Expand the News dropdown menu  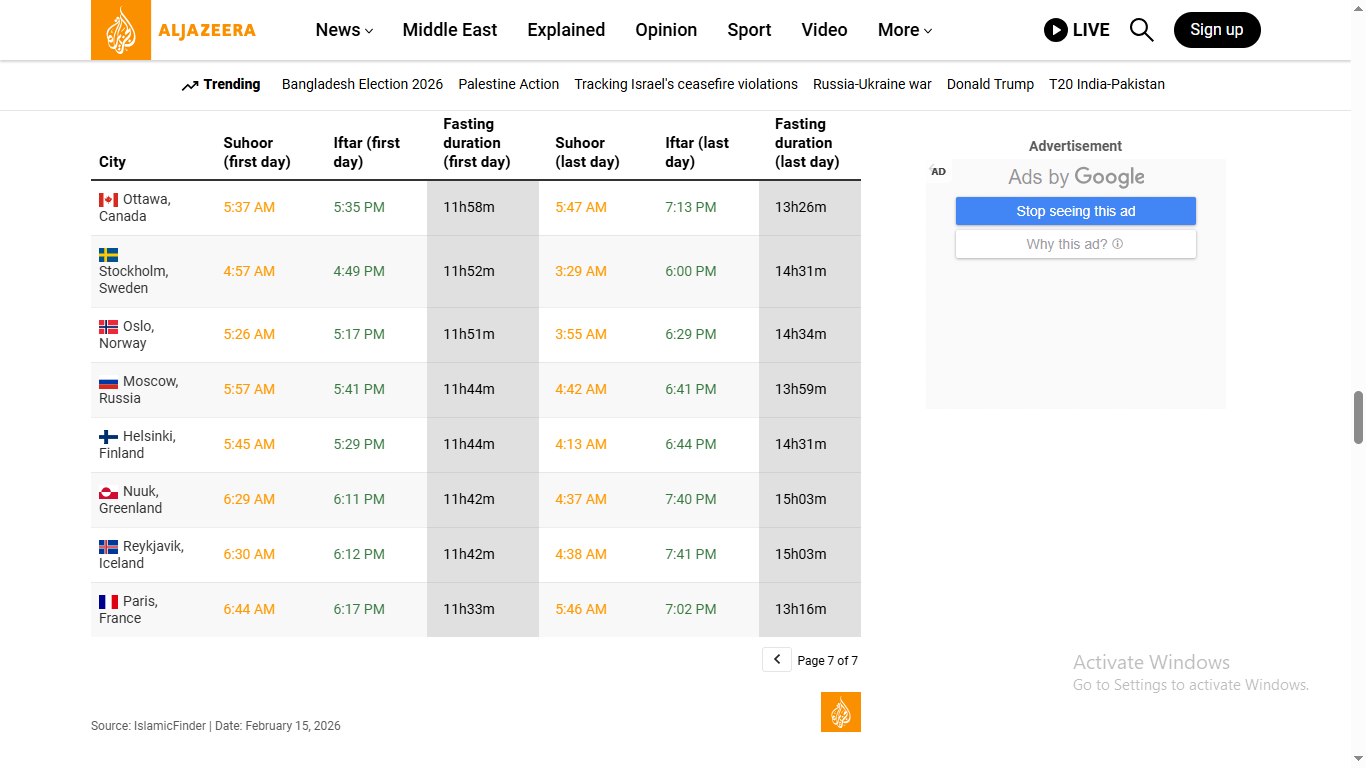pos(344,30)
